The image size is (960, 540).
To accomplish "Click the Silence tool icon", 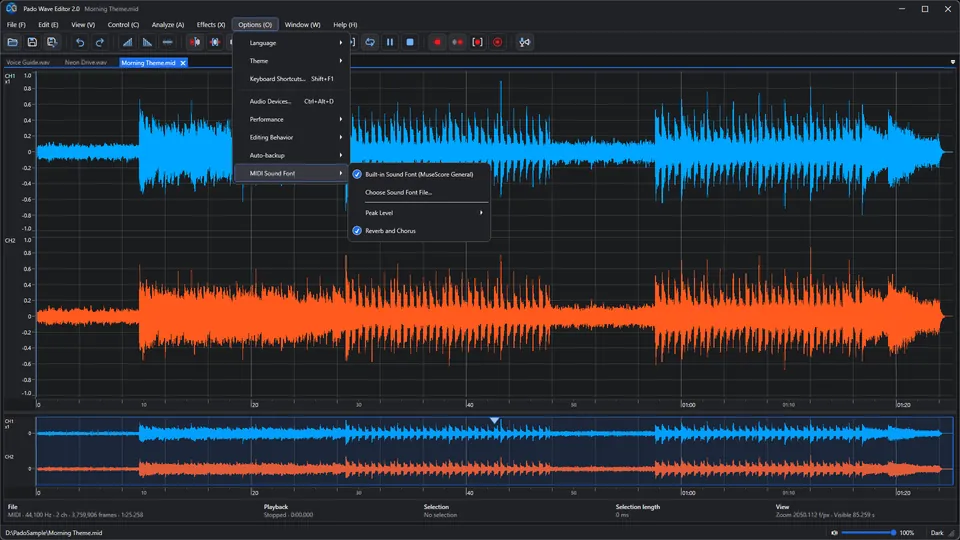I will pos(167,42).
